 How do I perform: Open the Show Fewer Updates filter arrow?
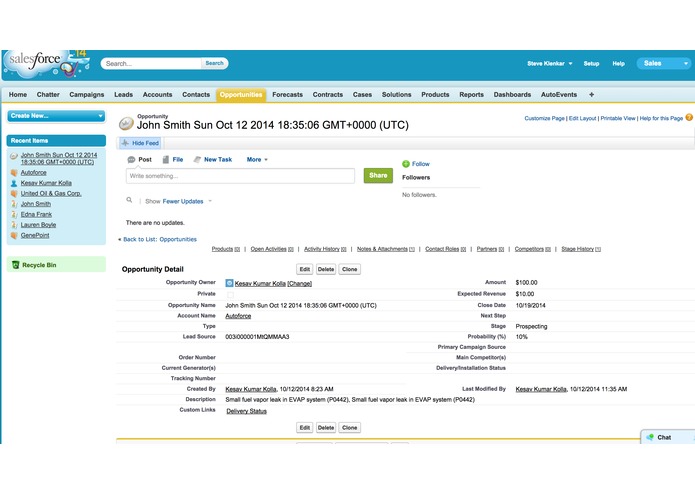[210, 201]
